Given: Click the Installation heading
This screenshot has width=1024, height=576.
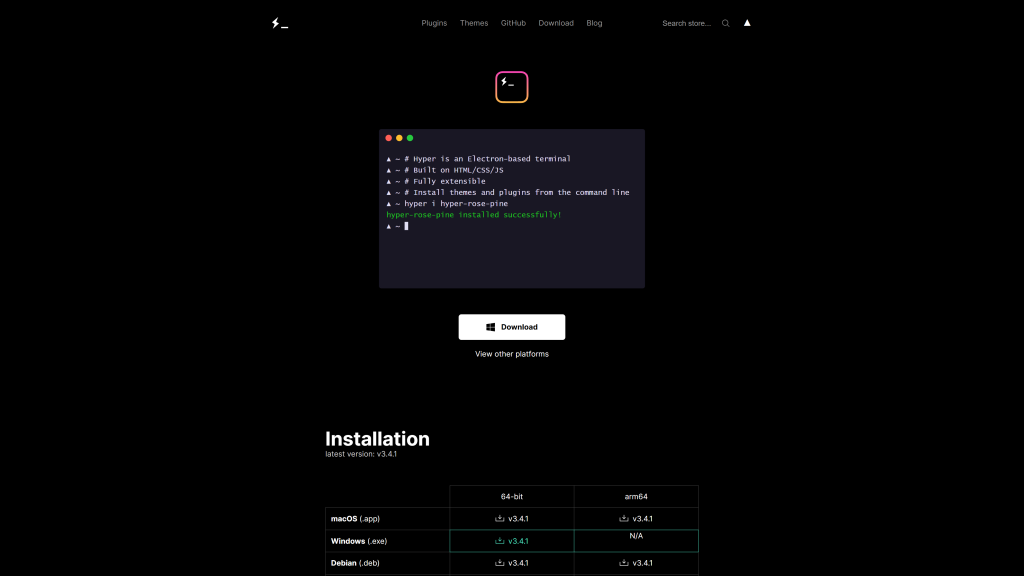Looking at the screenshot, I should 377,439.
